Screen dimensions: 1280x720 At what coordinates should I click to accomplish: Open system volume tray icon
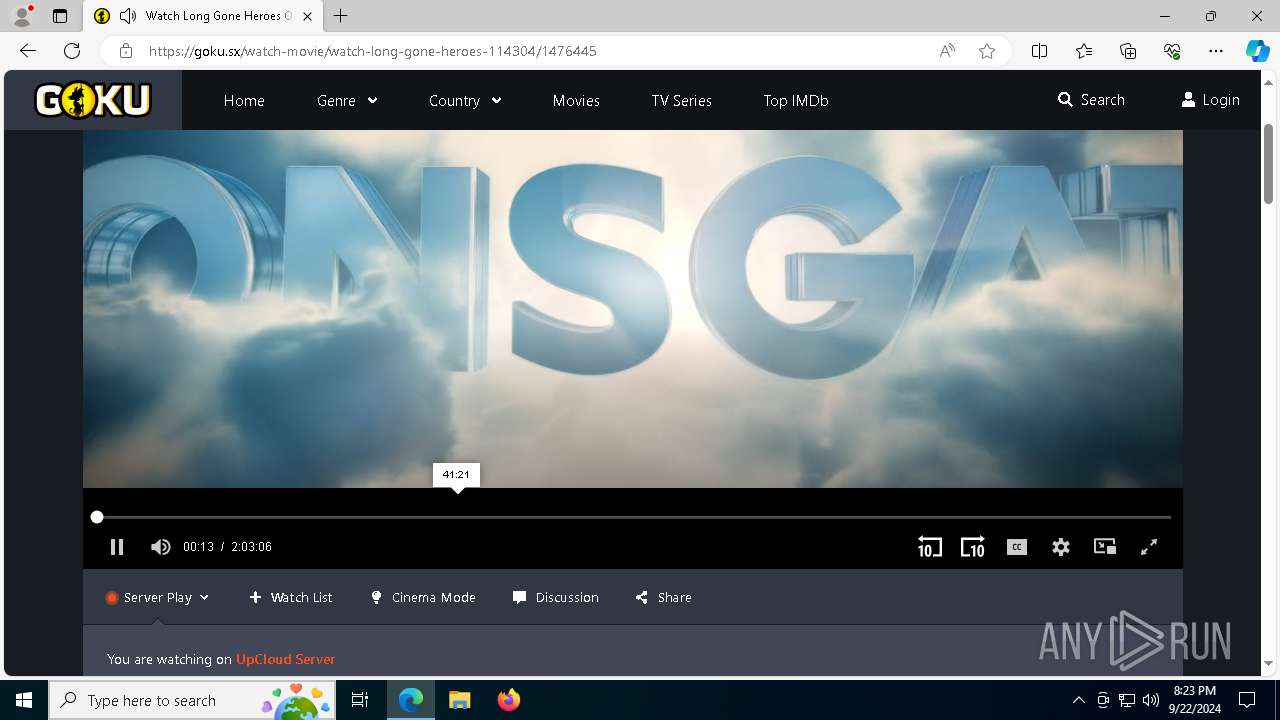click(1151, 700)
